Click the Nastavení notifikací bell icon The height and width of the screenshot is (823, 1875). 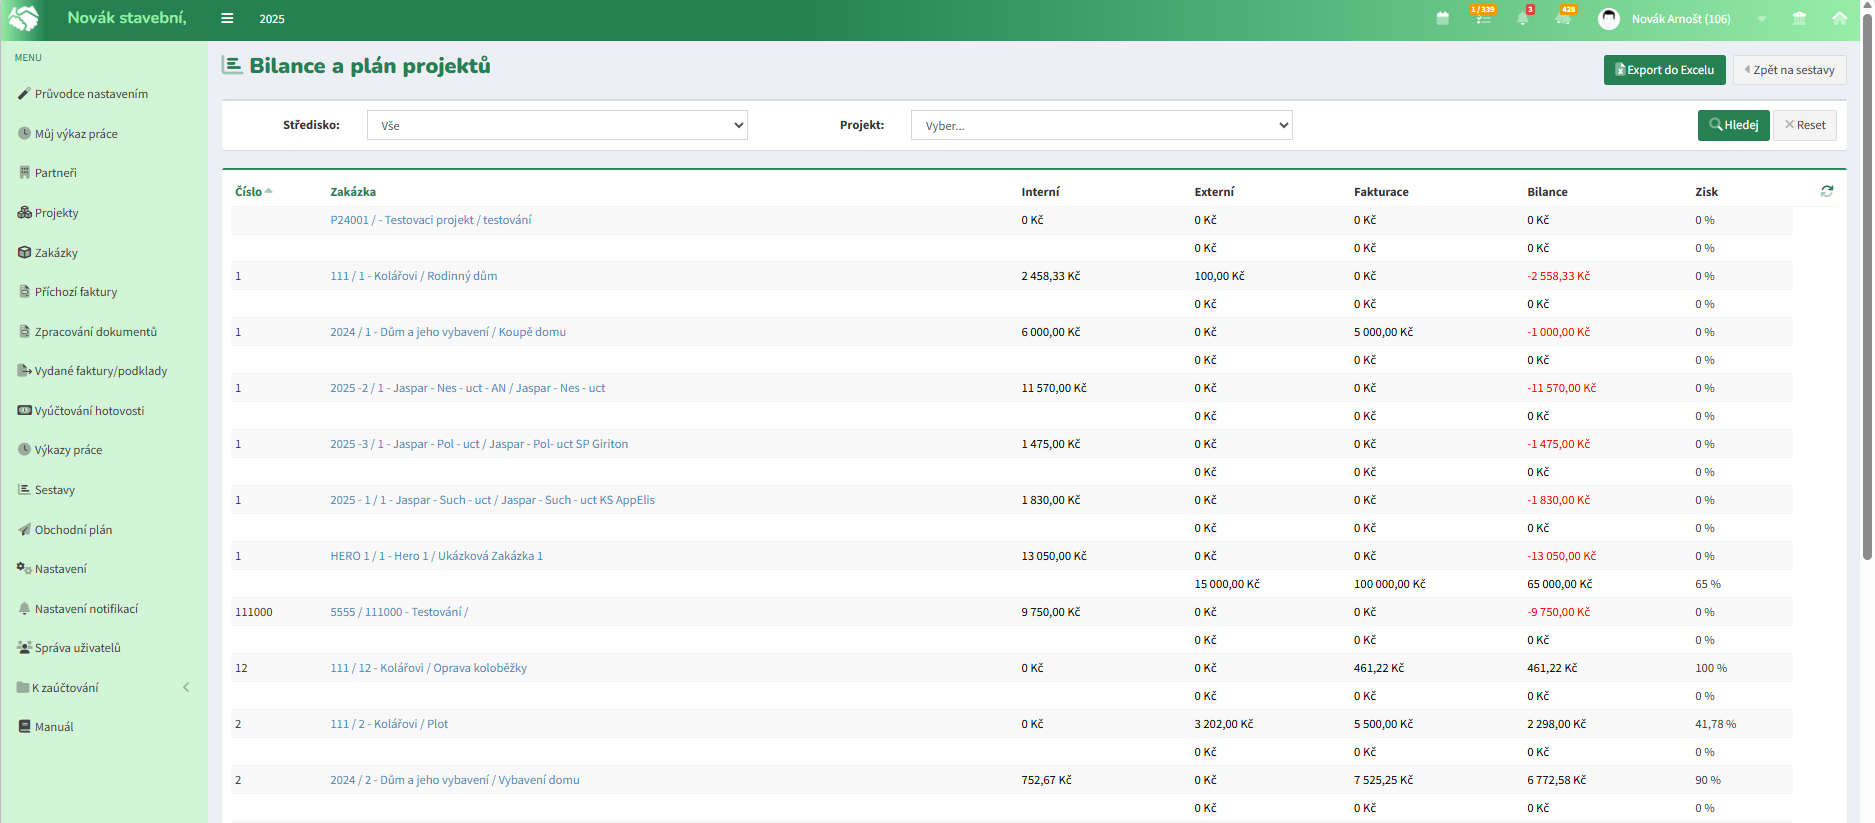(25, 608)
